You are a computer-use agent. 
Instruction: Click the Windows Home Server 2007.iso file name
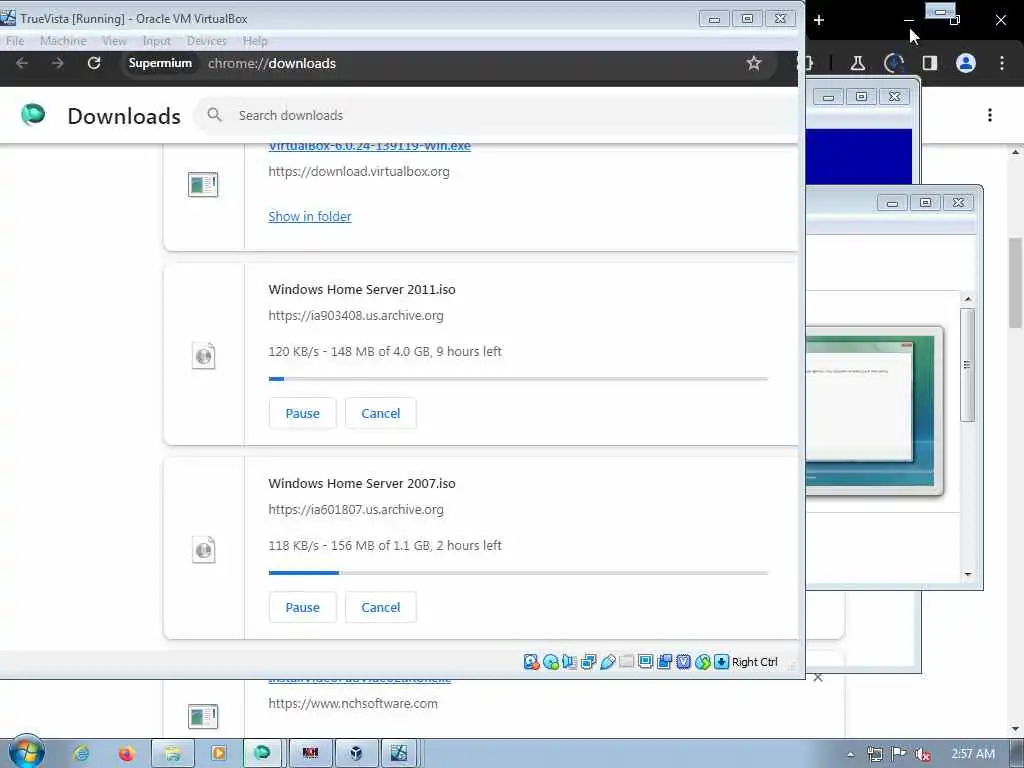[x=362, y=483]
